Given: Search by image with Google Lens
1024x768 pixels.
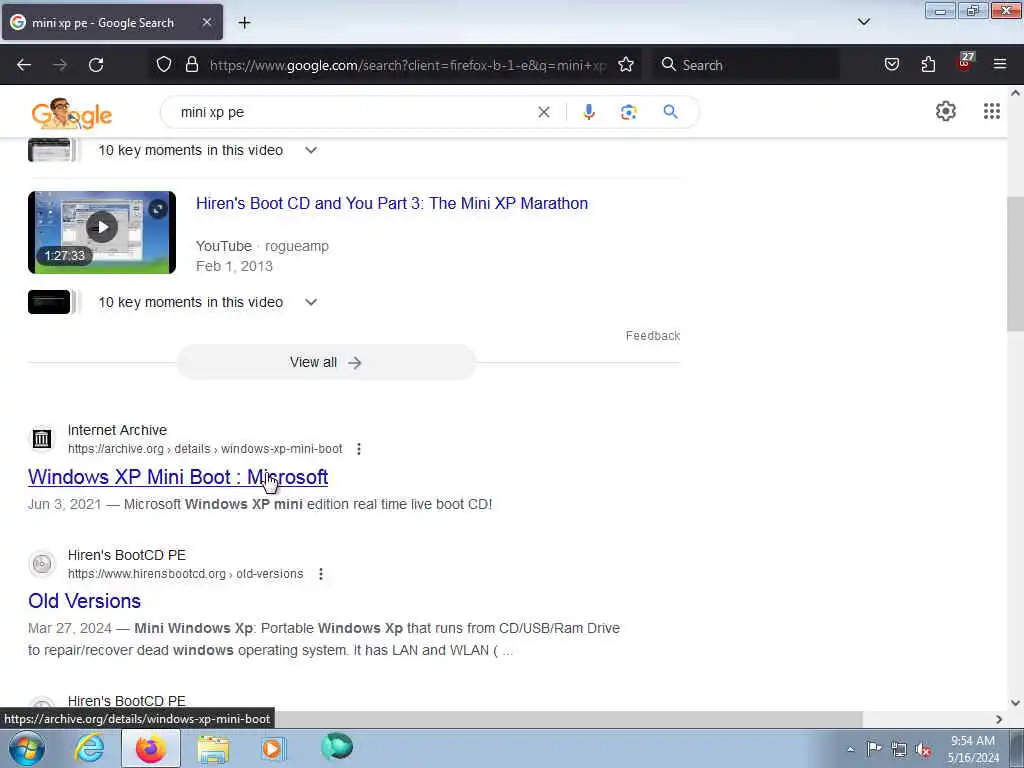Looking at the screenshot, I should 628,112.
